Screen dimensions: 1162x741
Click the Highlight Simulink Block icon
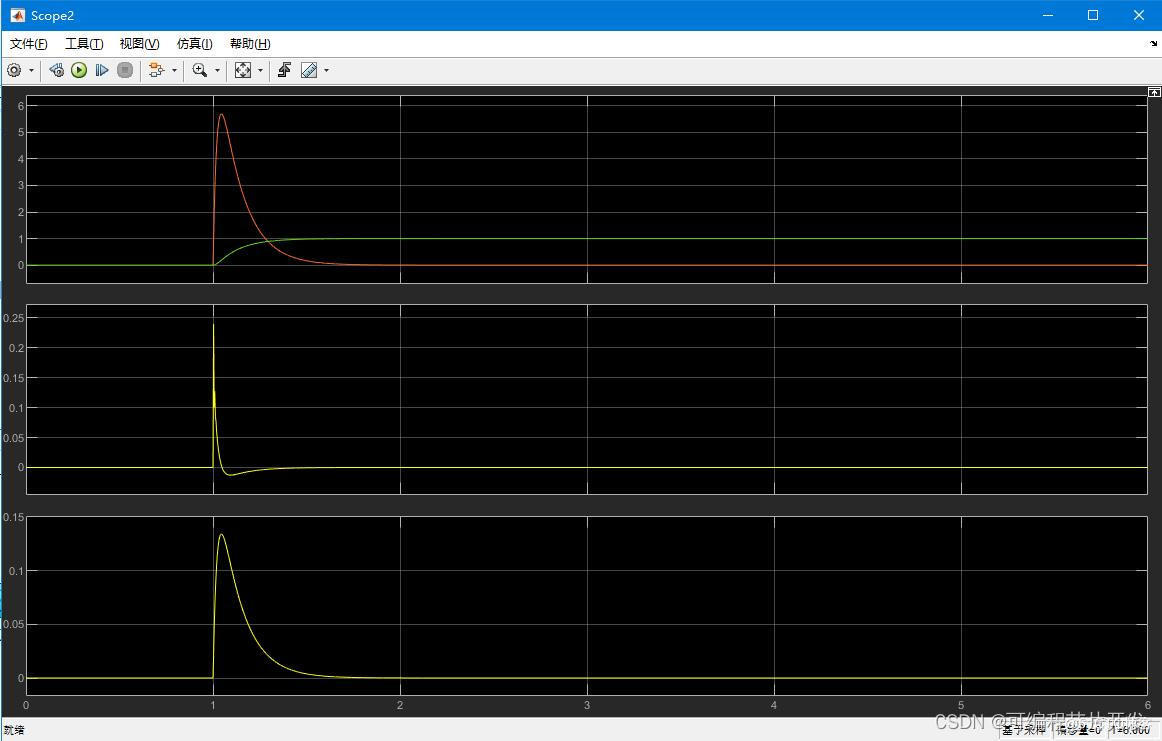point(156,70)
